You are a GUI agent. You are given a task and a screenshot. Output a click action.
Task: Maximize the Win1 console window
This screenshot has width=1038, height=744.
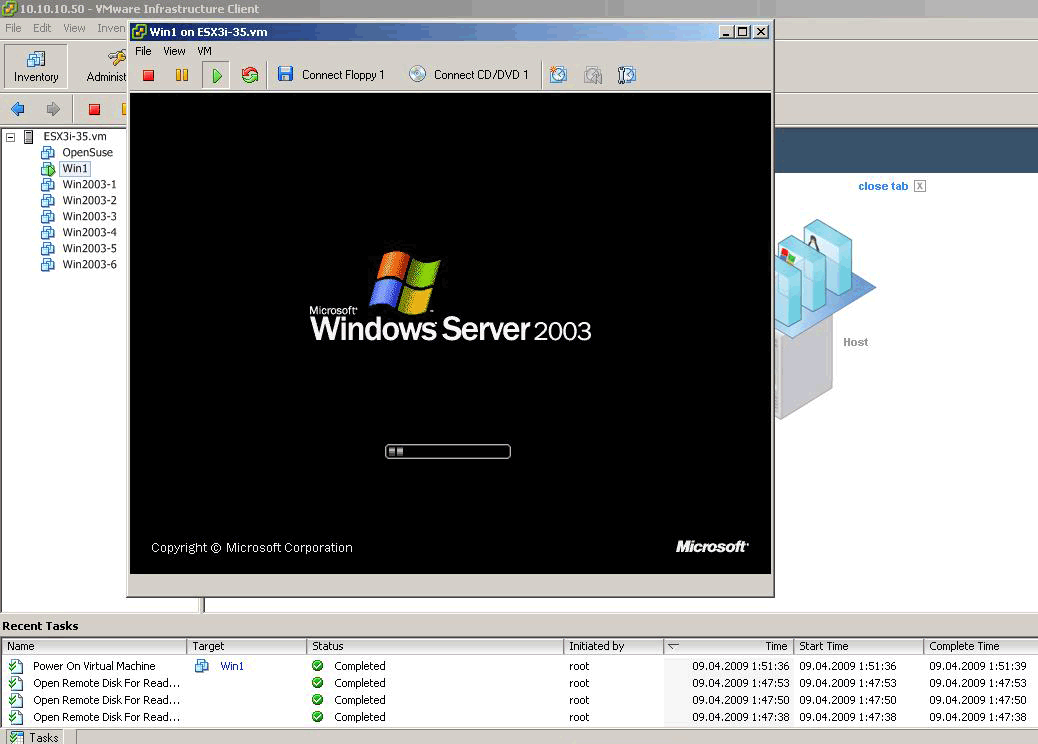coord(743,32)
